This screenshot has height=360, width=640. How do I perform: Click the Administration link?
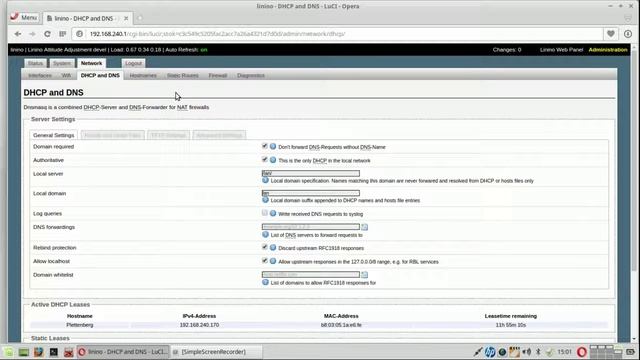(608, 50)
